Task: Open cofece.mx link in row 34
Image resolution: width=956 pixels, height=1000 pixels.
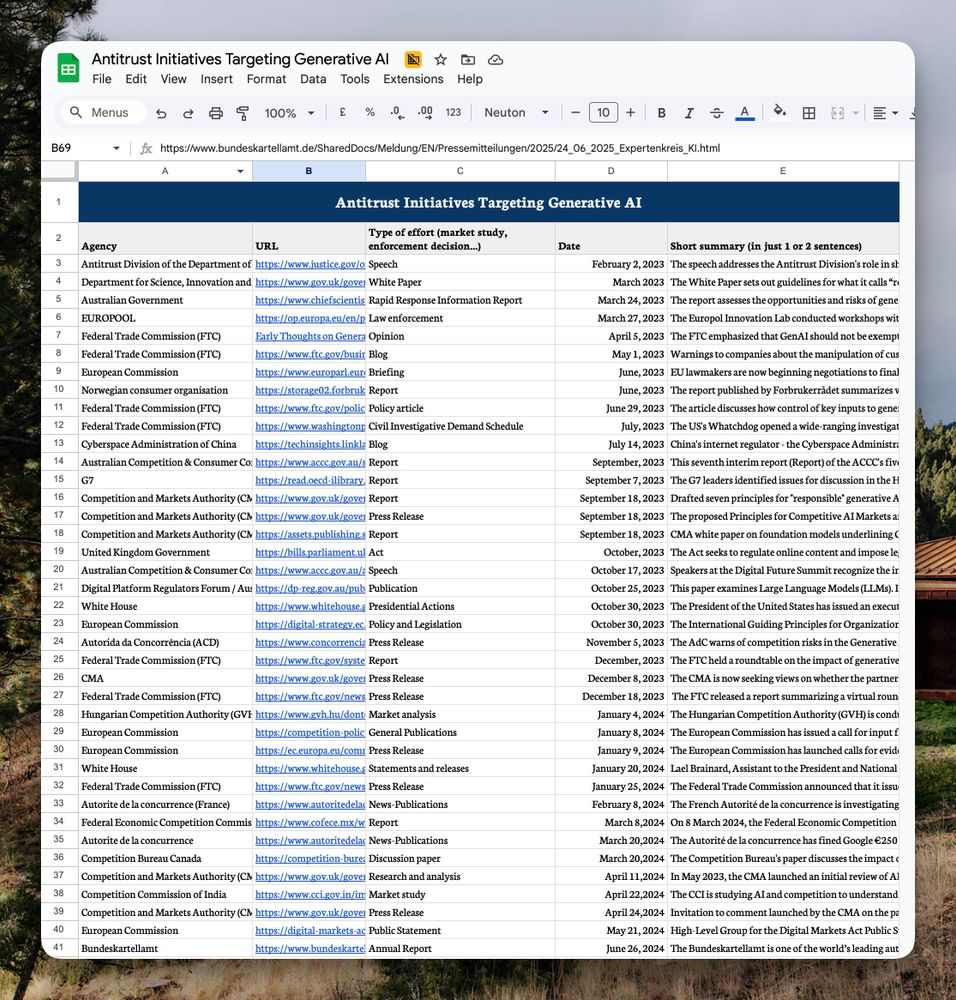Action: click(x=309, y=823)
